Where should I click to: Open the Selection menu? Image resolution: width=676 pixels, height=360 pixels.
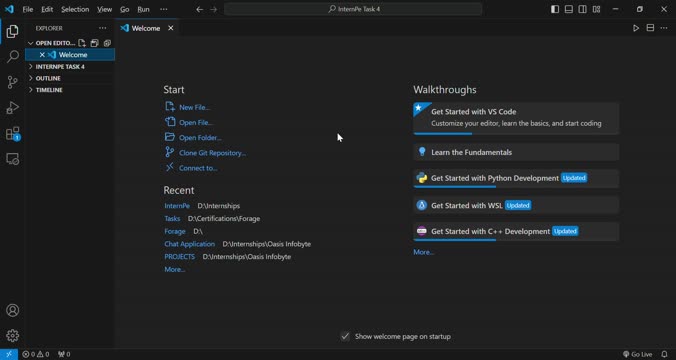click(x=75, y=9)
